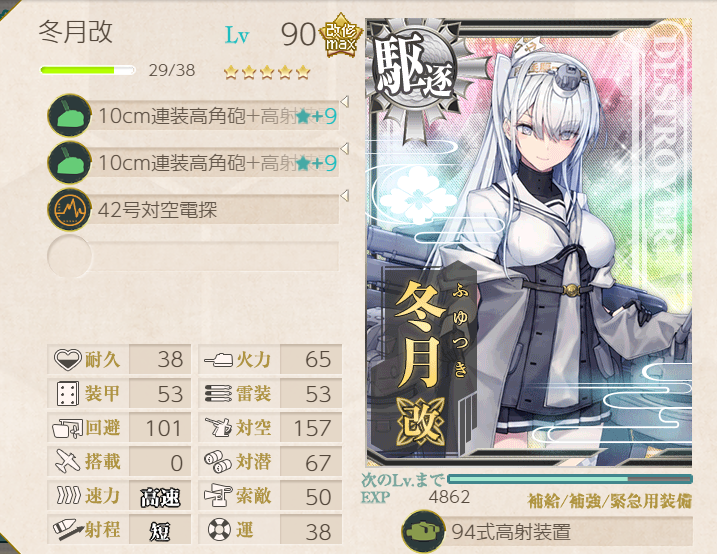The image size is (717, 554).
Task: Click the second 10cm high-angle gun icon
Action: click(x=70, y=163)
